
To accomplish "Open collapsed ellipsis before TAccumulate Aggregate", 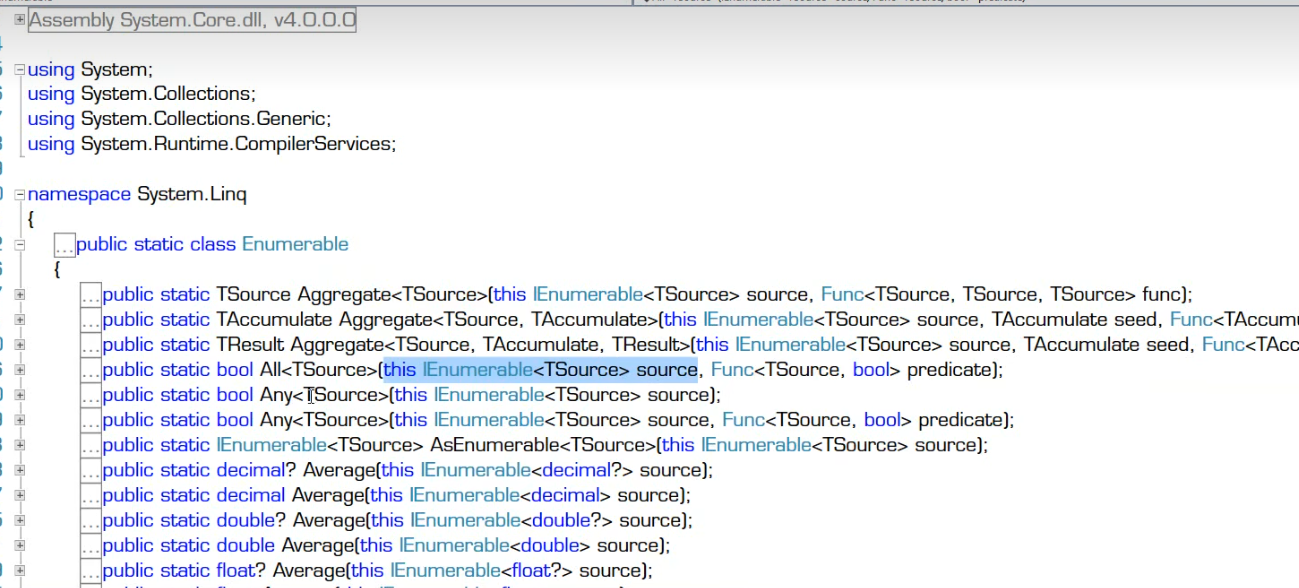I will (x=91, y=320).
